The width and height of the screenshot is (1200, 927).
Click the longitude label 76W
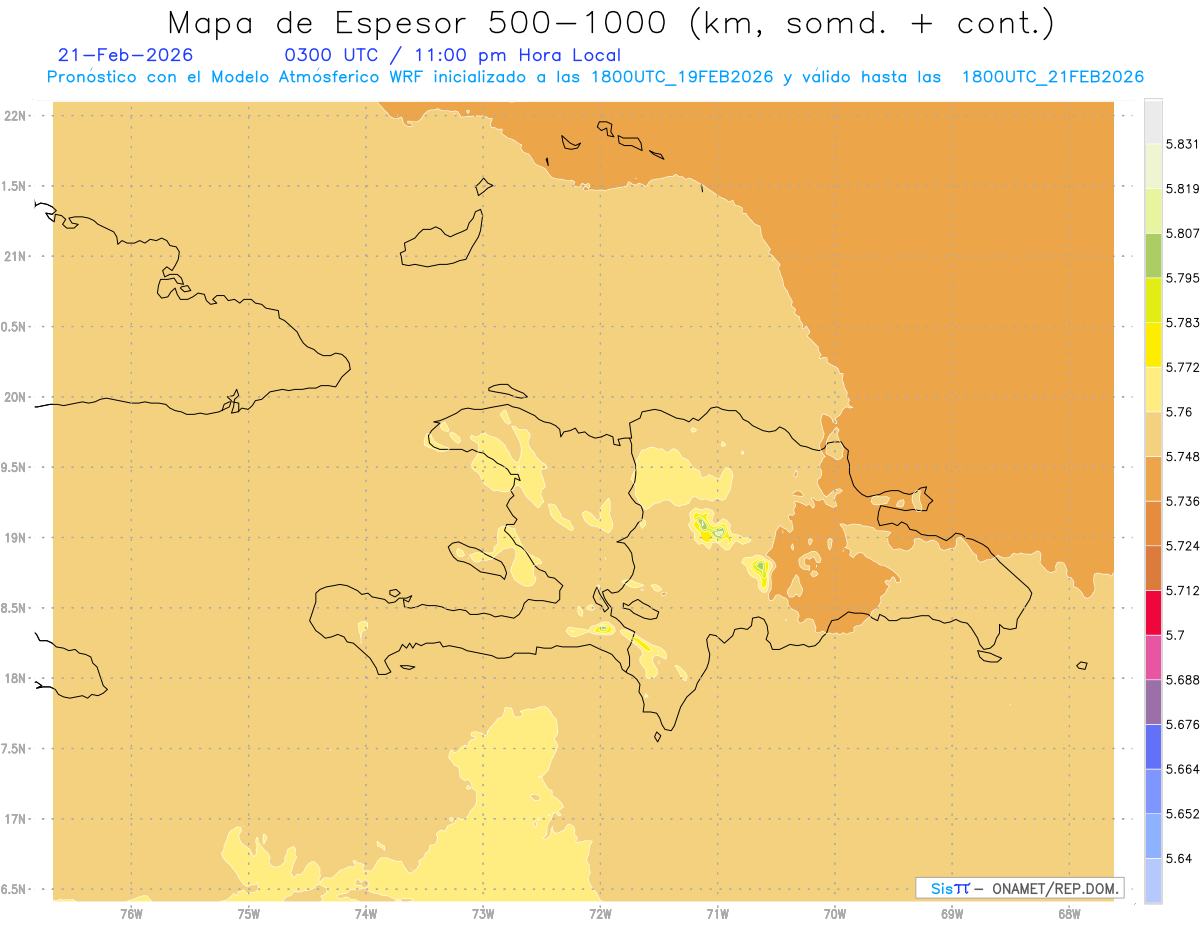coord(132,913)
